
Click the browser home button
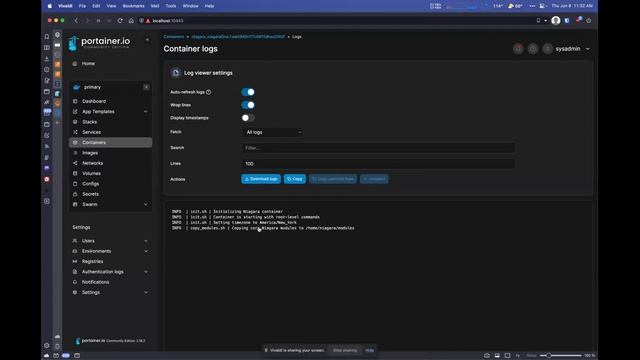click(131, 20)
